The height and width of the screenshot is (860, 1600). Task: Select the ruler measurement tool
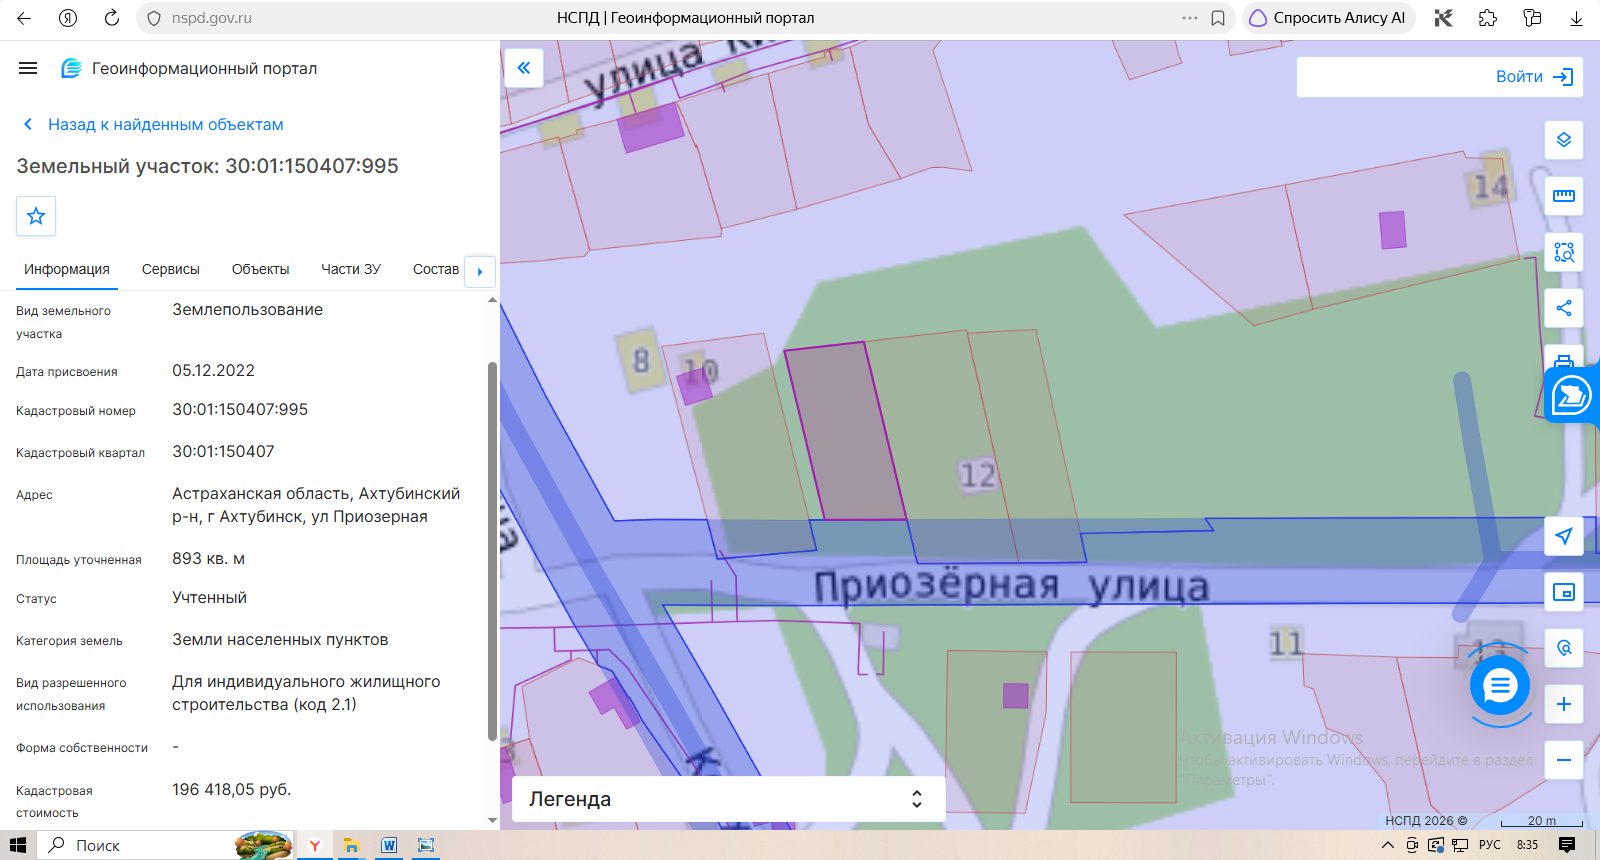coord(1564,196)
